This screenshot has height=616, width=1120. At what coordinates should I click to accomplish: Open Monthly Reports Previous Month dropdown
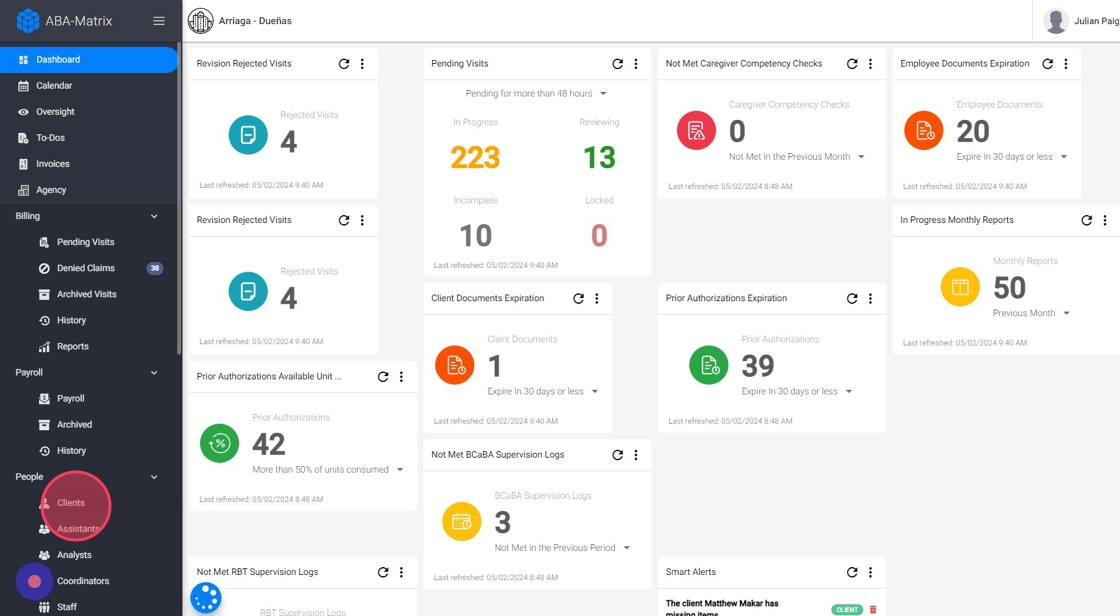point(1031,313)
